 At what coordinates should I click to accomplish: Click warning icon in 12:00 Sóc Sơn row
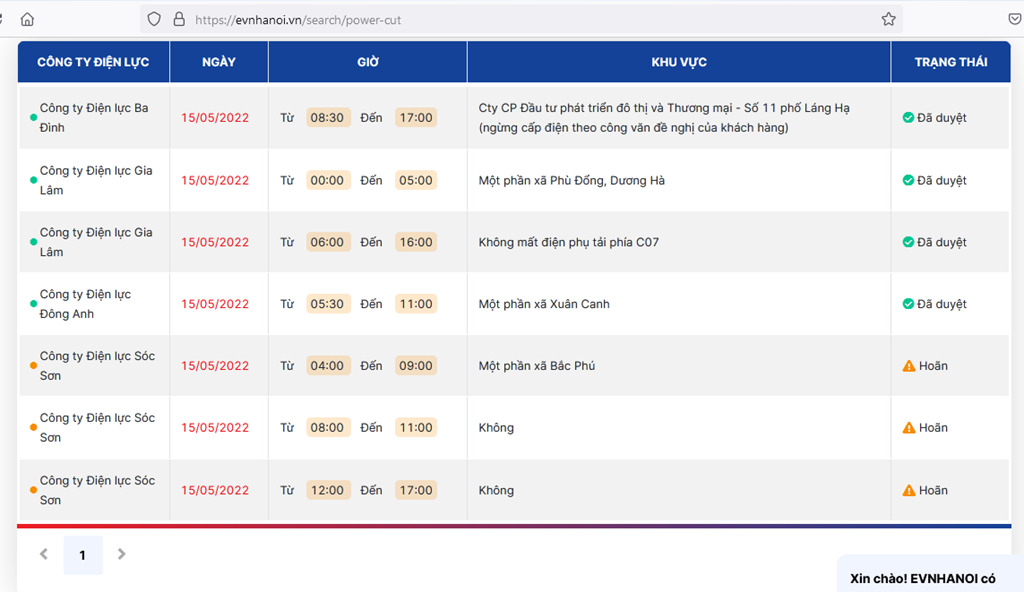pos(908,490)
